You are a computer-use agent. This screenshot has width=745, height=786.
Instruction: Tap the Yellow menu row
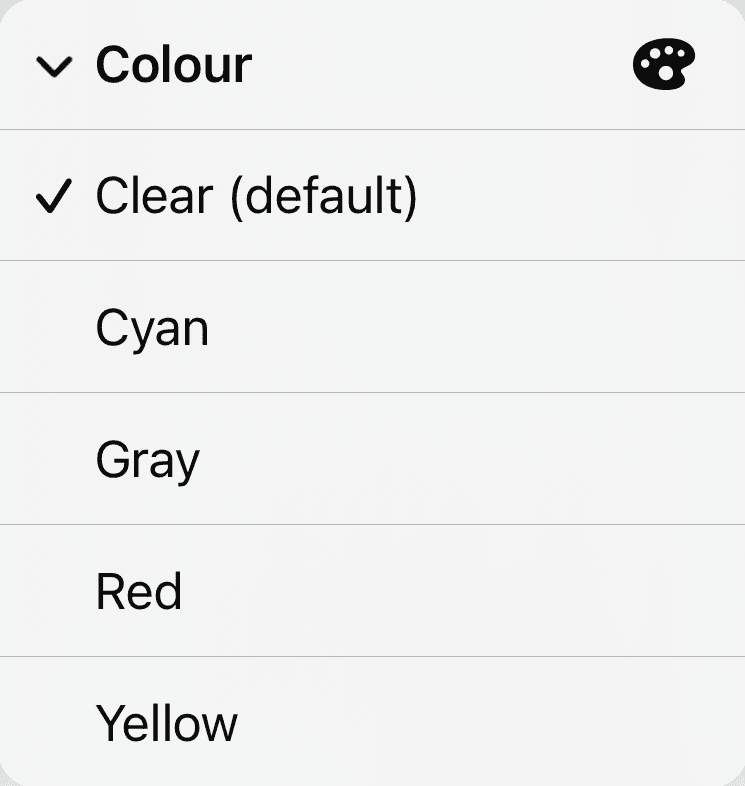click(x=166, y=722)
